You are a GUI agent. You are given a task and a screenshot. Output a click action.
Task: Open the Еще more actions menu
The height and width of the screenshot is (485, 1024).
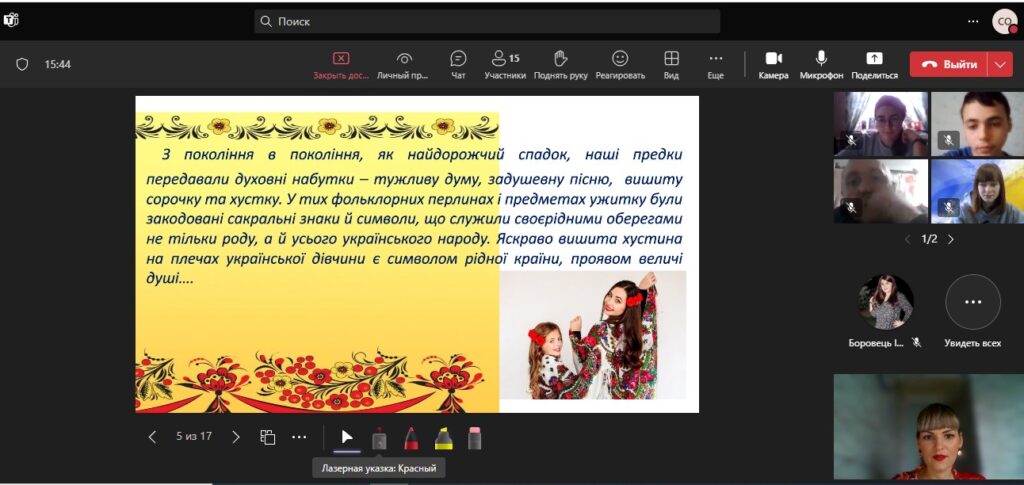715,64
